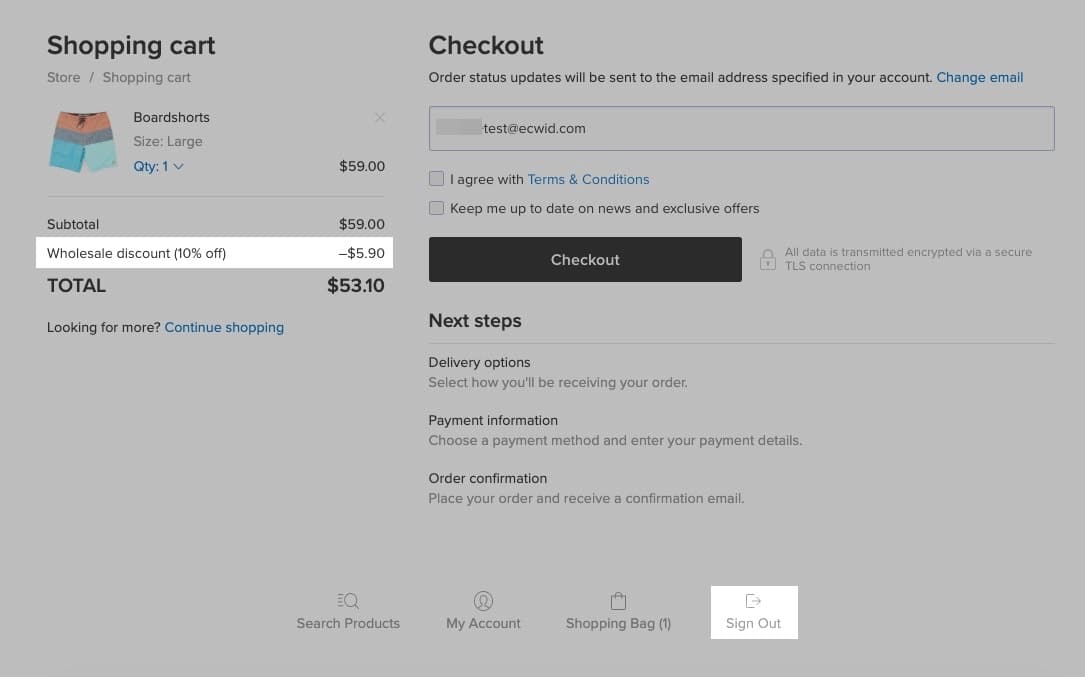Image resolution: width=1085 pixels, height=677 pixels.
Task: Click the Search Products magnifier icon
Action: point(348,601)
